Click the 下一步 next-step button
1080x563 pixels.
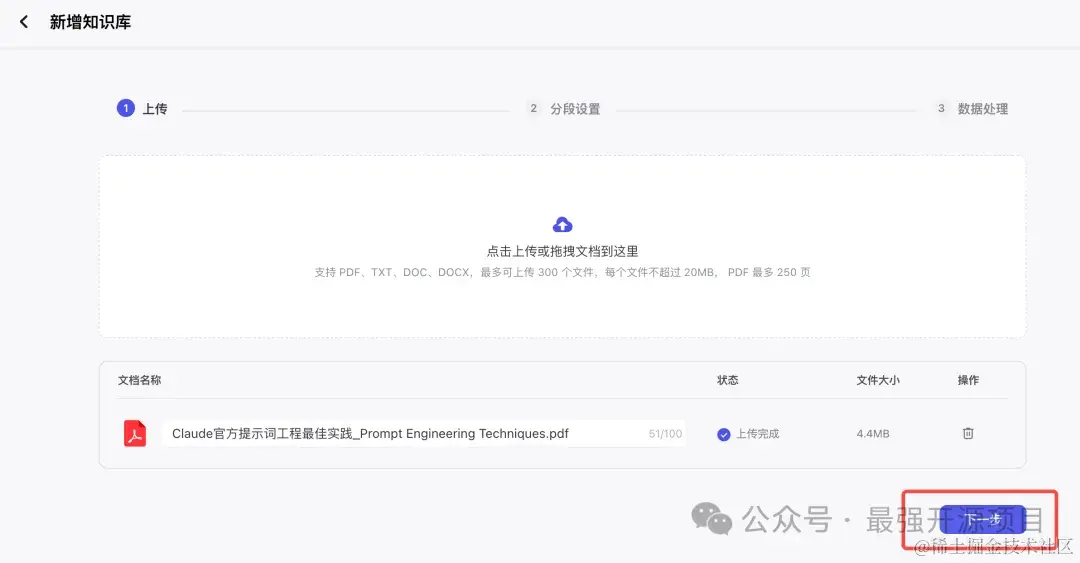coord(982,520)
